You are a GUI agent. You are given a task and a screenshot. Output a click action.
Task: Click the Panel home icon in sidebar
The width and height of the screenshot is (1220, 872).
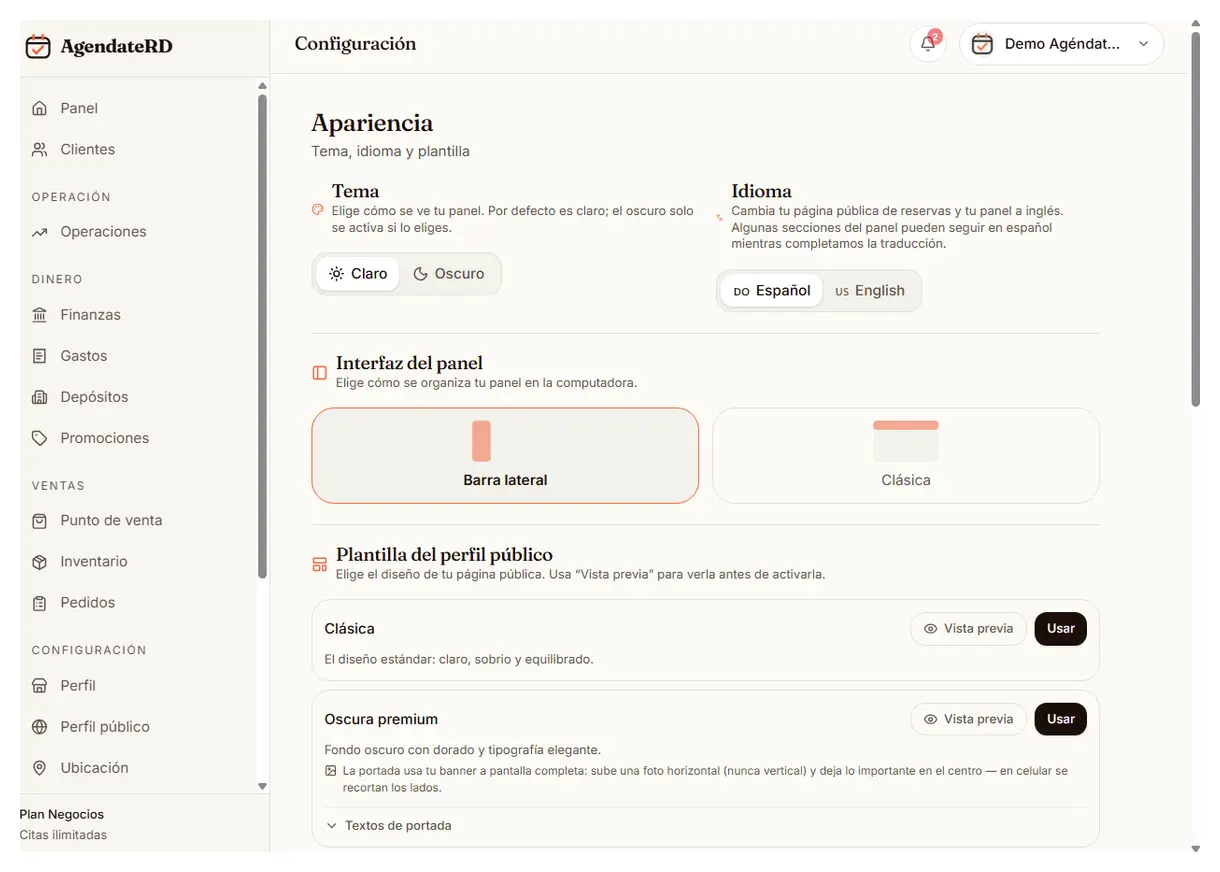(40, 108)
